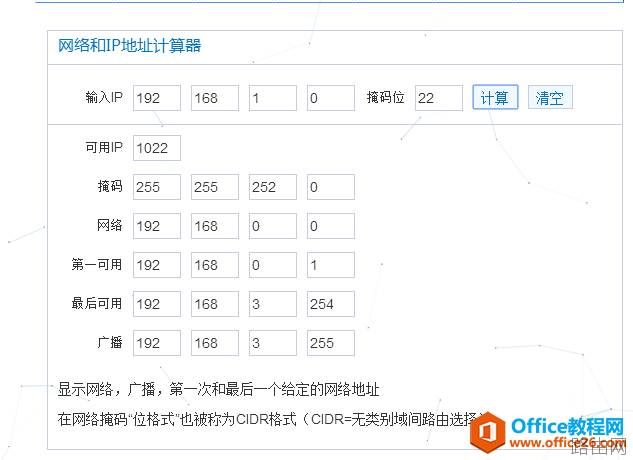This screenshot has height=460, width=633.
Task: Select the second 输入IP octet field 168
Action: pos(215,98)
